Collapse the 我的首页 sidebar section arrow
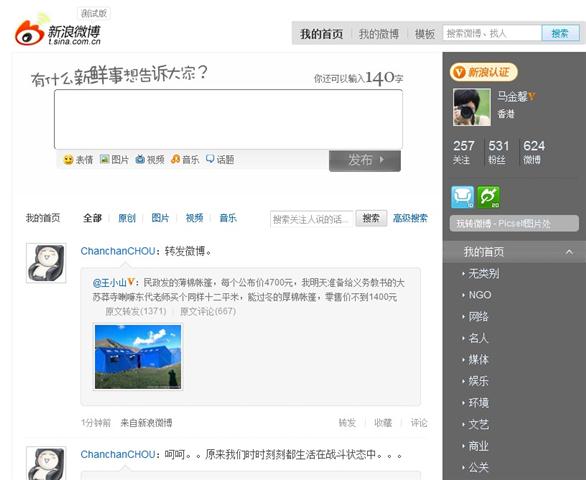The height and width of the screenshot is (480, 586). point(569,252)
